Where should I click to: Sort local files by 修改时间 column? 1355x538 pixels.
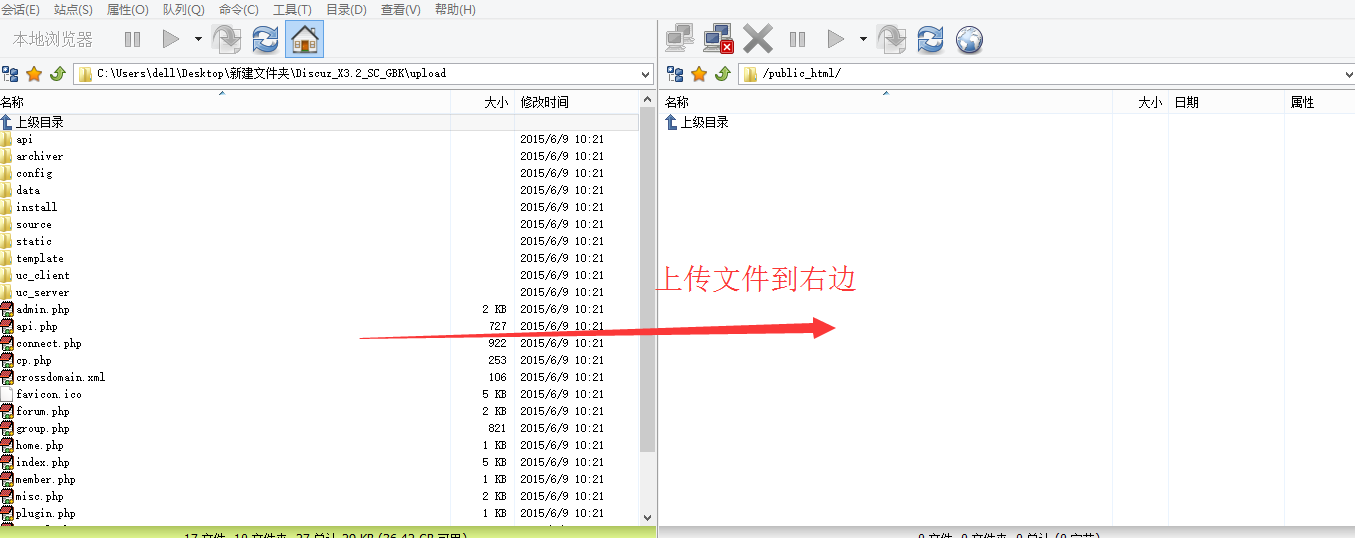(544, 102)
